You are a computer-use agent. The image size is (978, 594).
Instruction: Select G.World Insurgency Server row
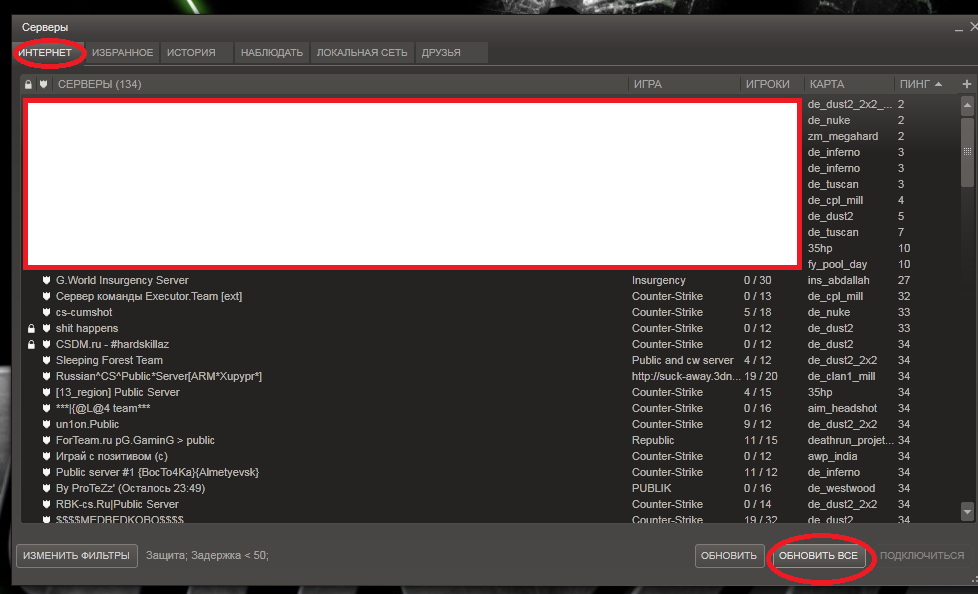(490, 280)
